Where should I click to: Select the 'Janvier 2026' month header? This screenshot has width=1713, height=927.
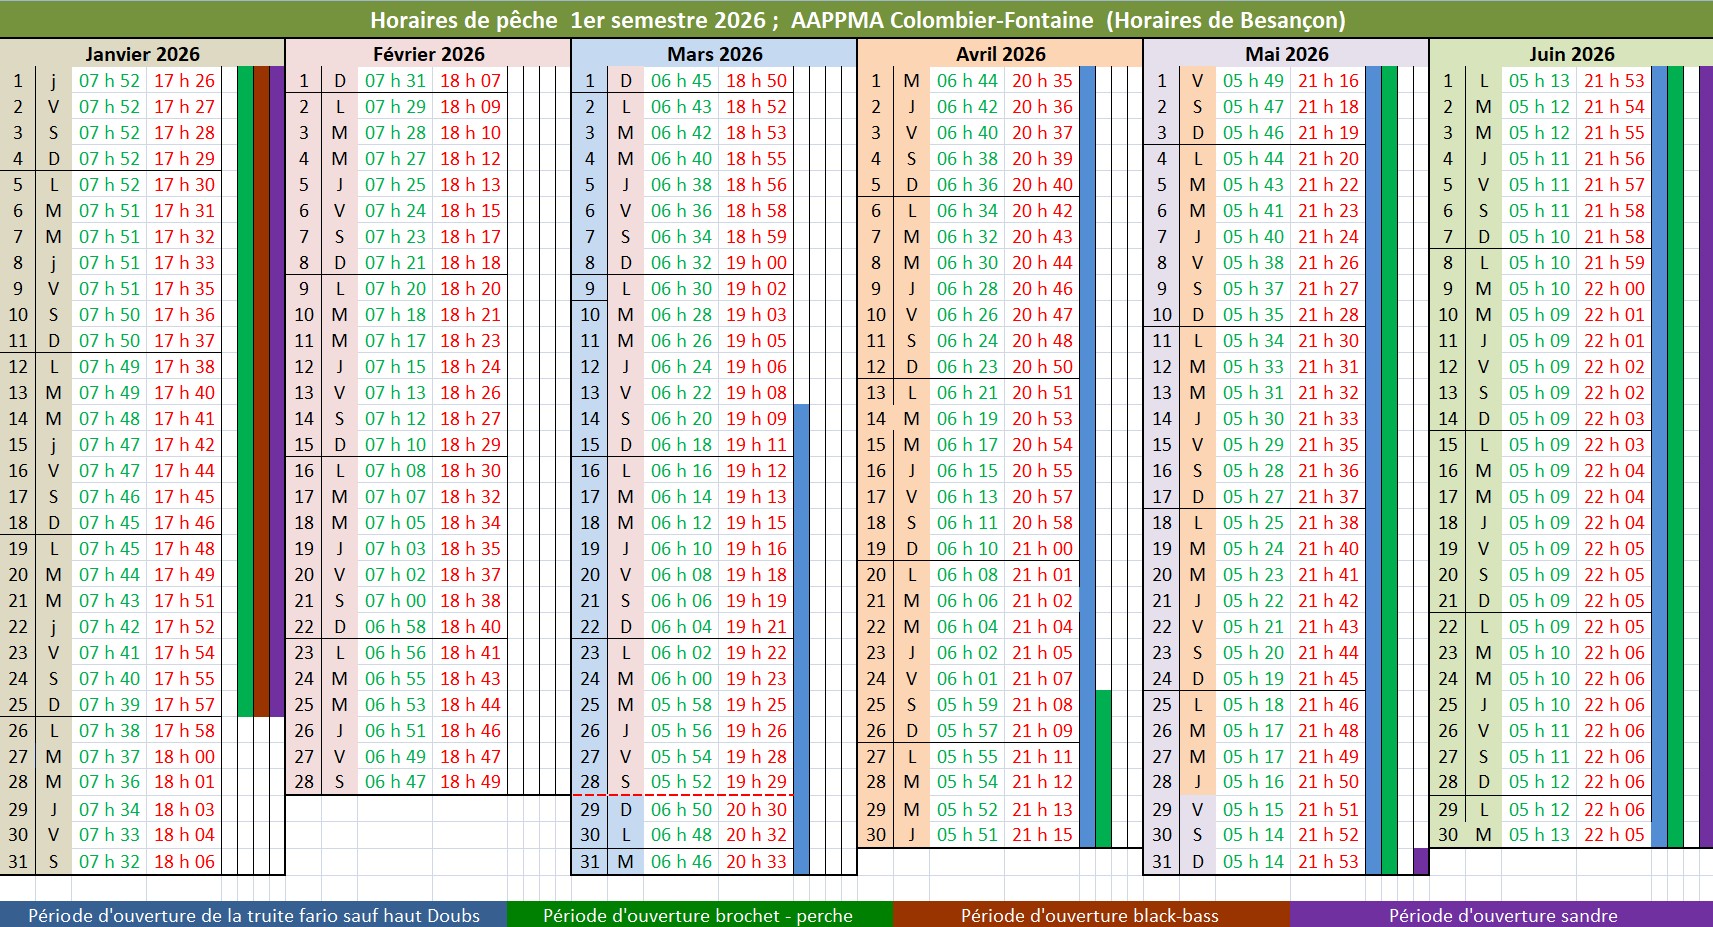click(142, 54)
